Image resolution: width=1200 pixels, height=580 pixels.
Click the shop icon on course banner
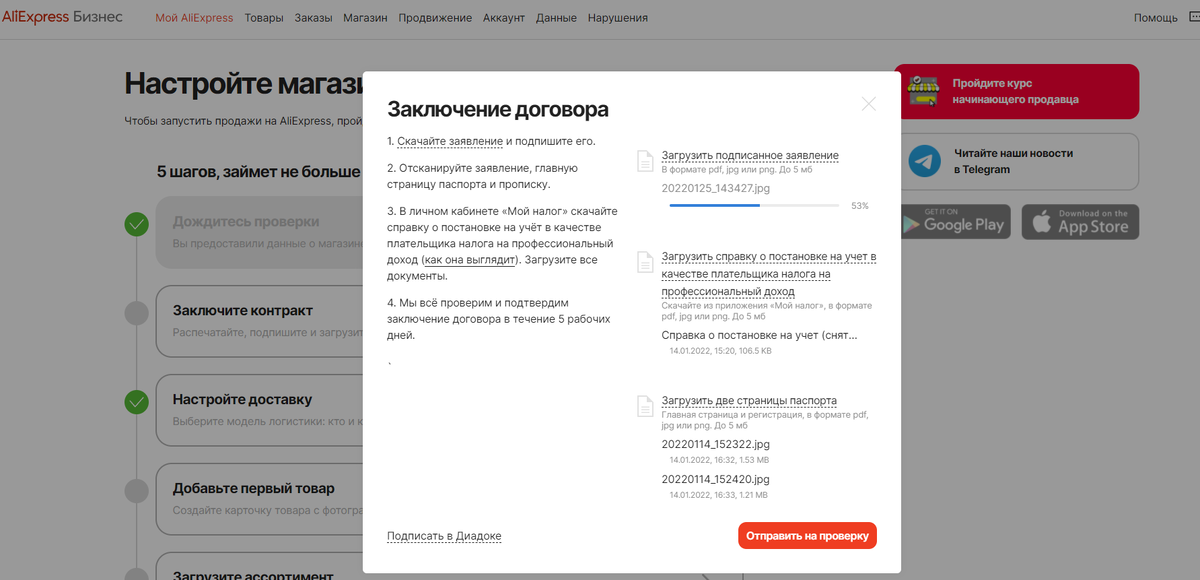pos(924,92)
